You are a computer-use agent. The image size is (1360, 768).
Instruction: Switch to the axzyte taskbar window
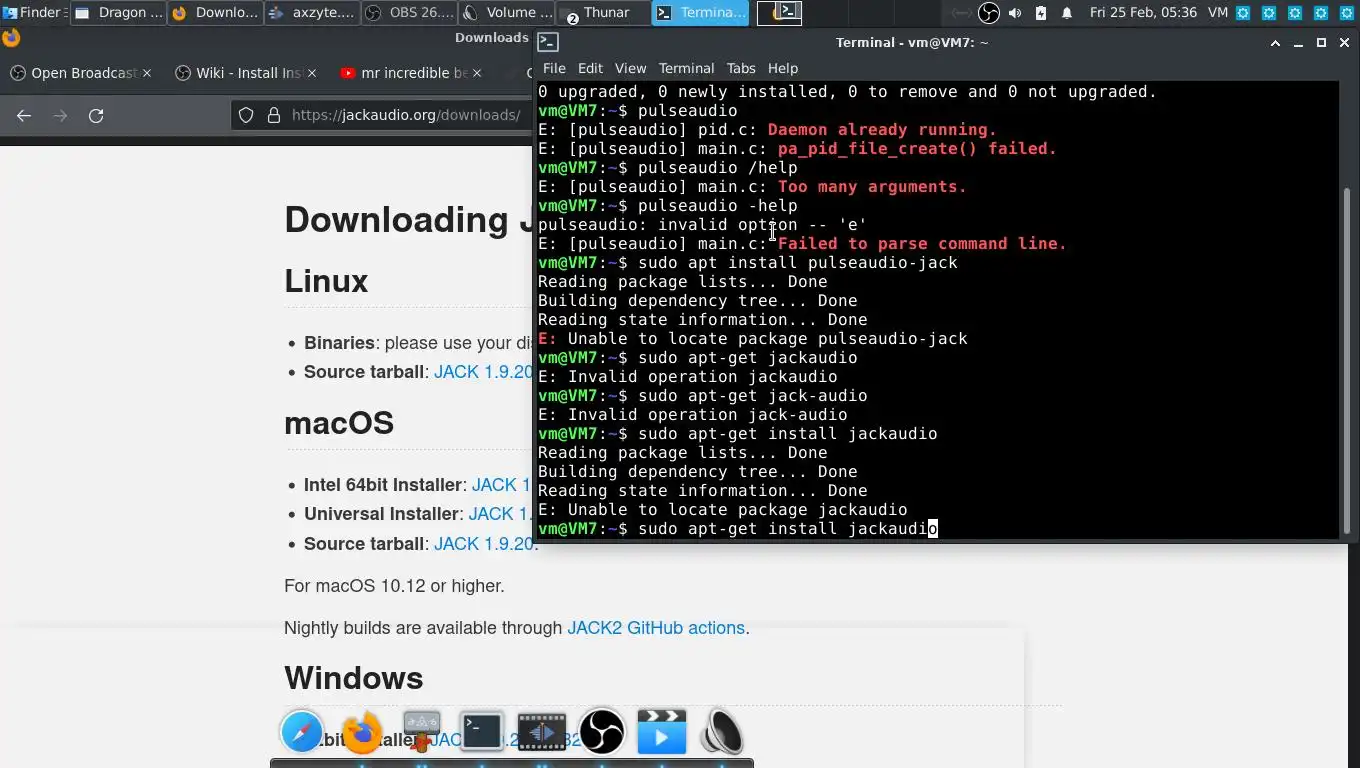pyautogui.click(x=312, y=13)
